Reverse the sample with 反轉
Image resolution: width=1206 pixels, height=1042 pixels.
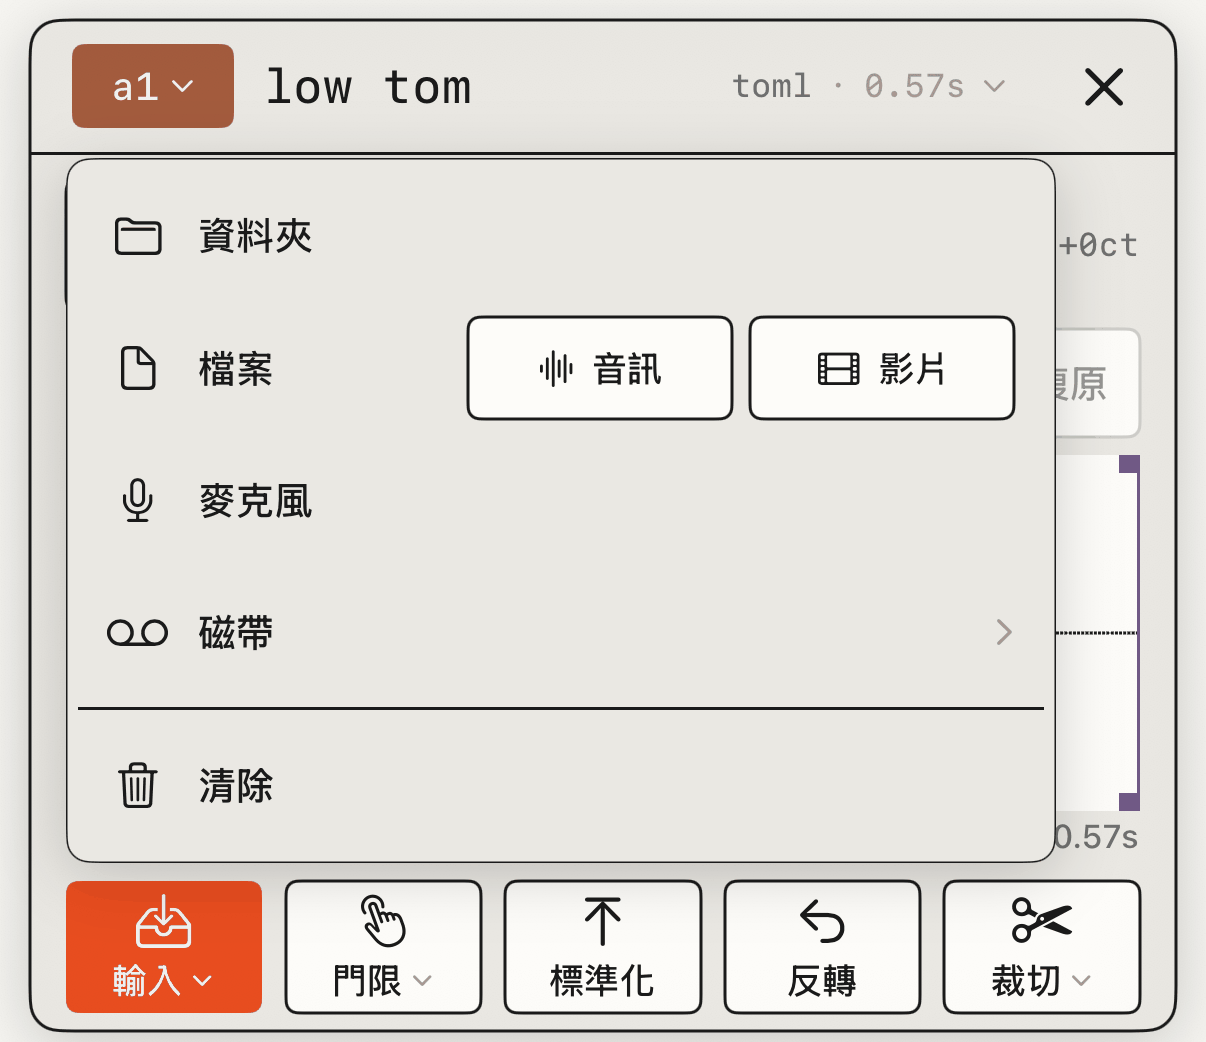(x=822, y=947)
